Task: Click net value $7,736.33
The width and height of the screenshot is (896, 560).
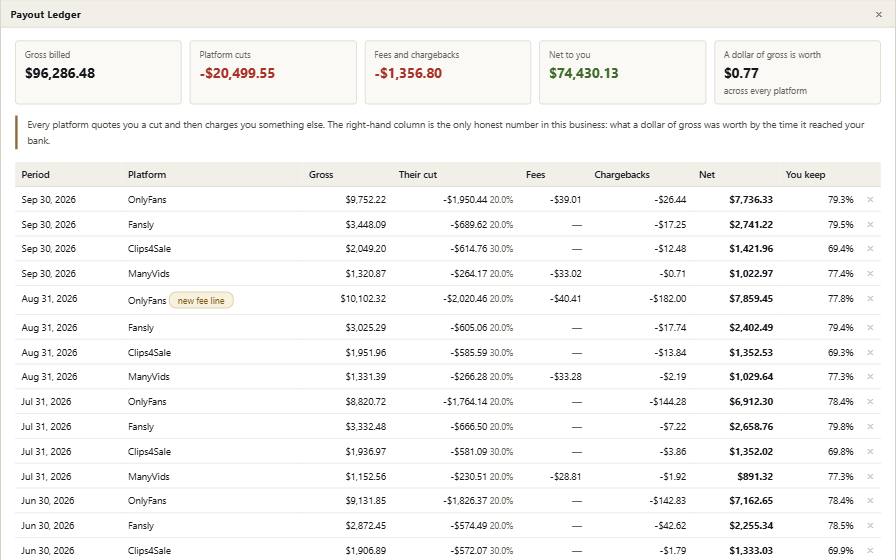Action: click(751, 199)
